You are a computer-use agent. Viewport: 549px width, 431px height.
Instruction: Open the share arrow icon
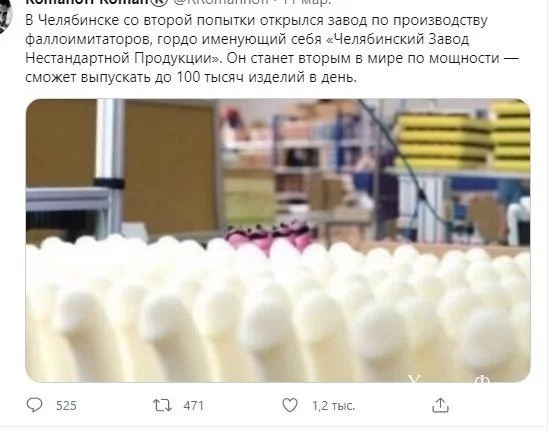pyautogui.click(x=440, y=405)
